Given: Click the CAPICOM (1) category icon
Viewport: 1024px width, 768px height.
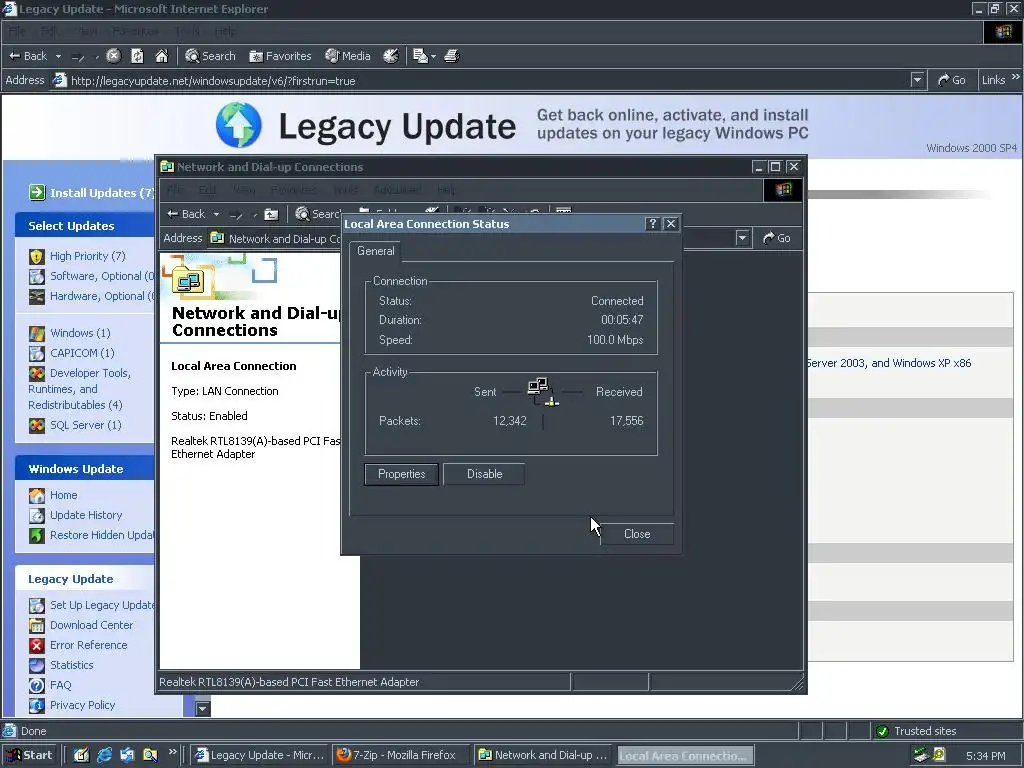Looking at the screenshot, I should (x=37, y=353).
